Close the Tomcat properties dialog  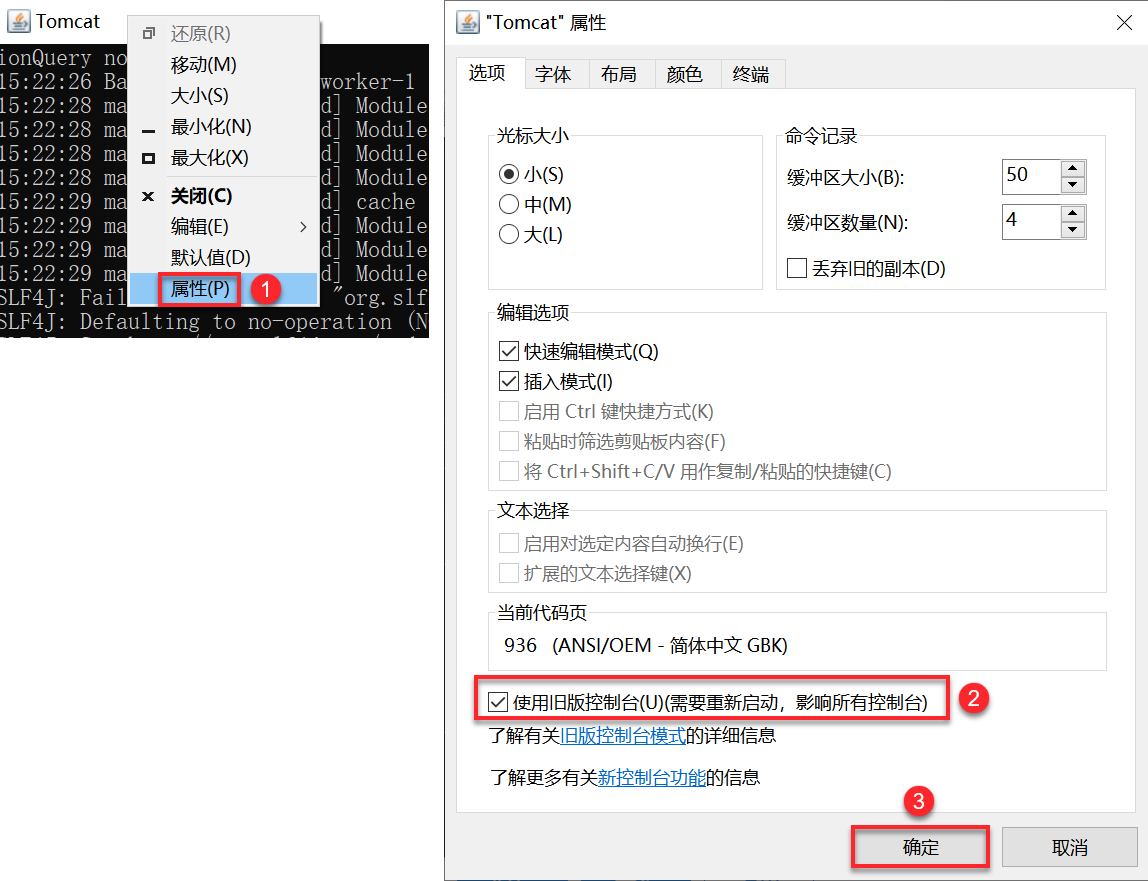point(1125,23)
